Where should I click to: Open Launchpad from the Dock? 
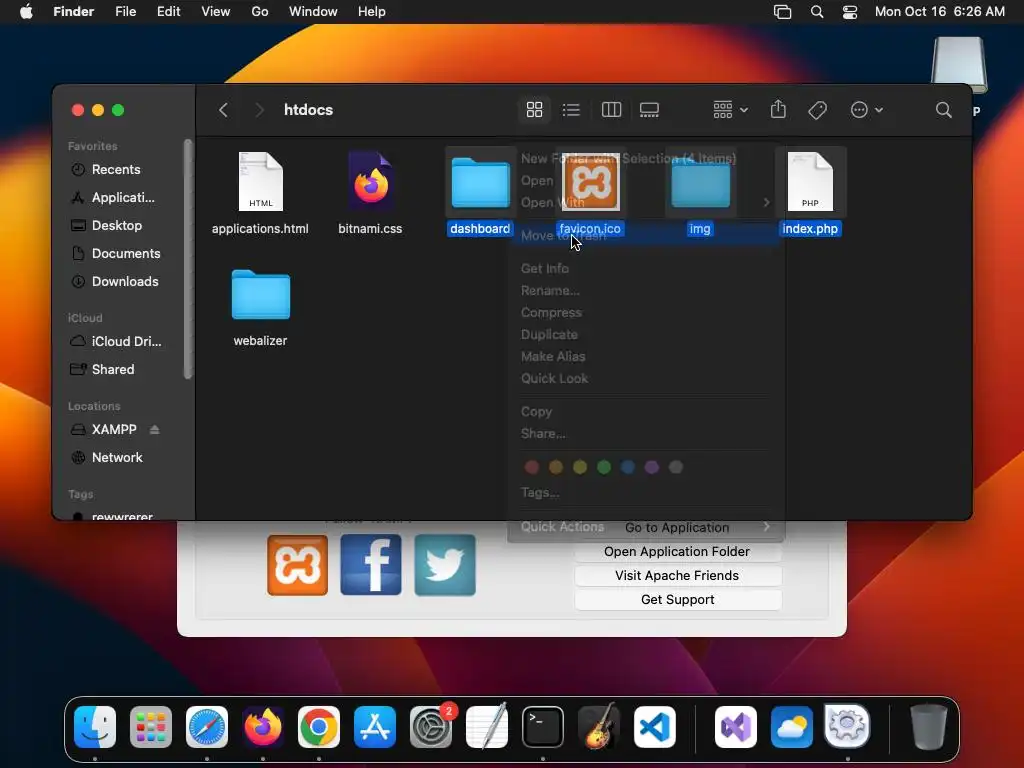click(x=151, y=726)
